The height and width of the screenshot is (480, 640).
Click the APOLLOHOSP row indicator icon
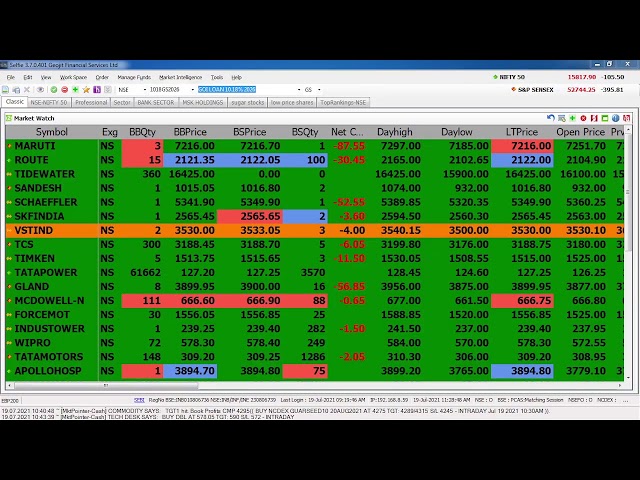coord(9,371)
